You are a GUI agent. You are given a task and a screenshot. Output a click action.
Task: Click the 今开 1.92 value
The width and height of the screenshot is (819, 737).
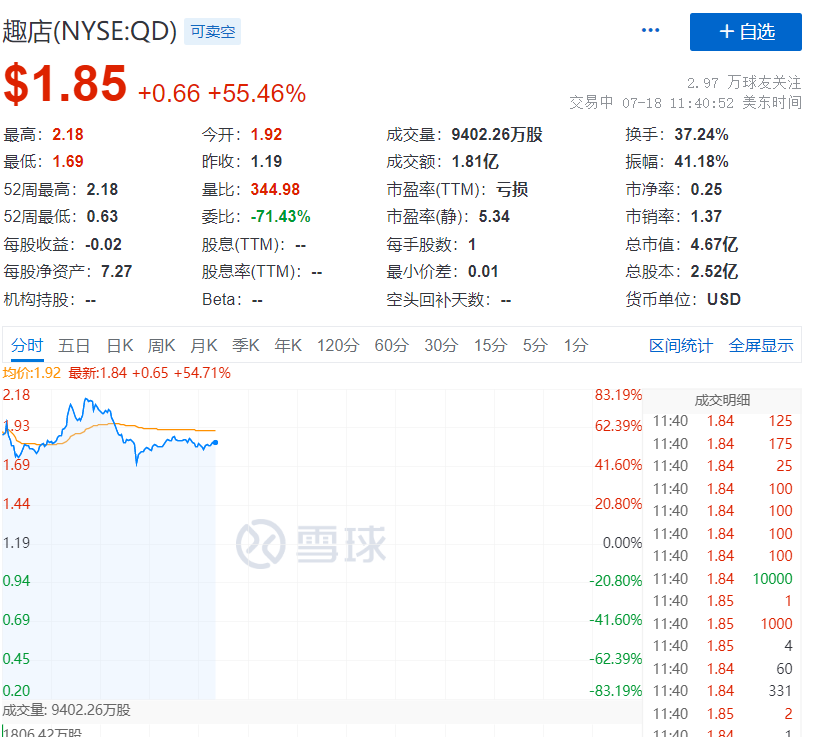coord(266,135)
